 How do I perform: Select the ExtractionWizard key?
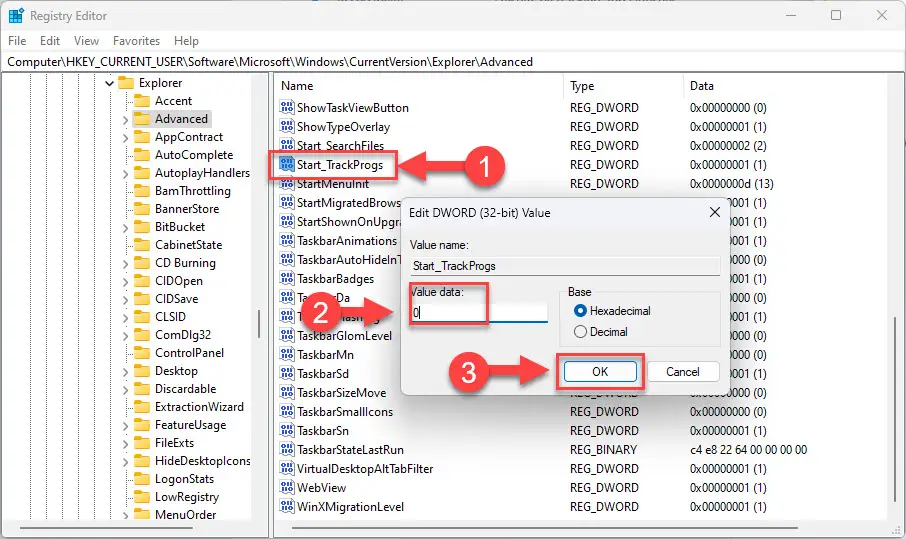coord(199,407)
